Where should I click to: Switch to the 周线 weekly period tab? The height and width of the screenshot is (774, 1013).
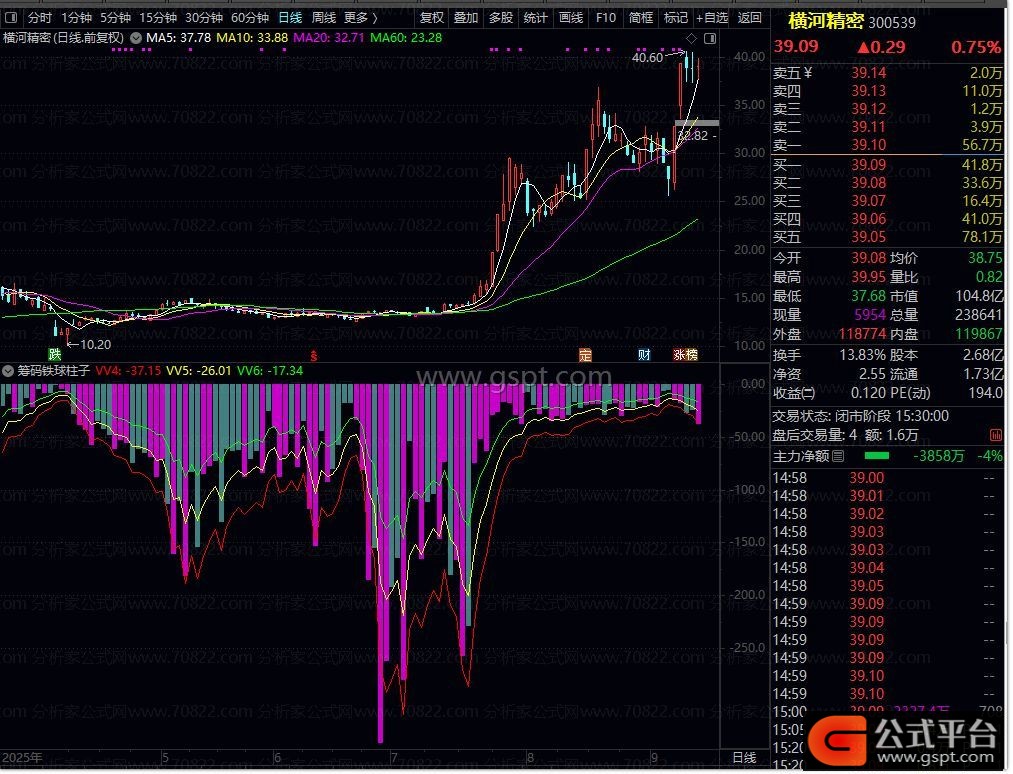click(323, 18)
